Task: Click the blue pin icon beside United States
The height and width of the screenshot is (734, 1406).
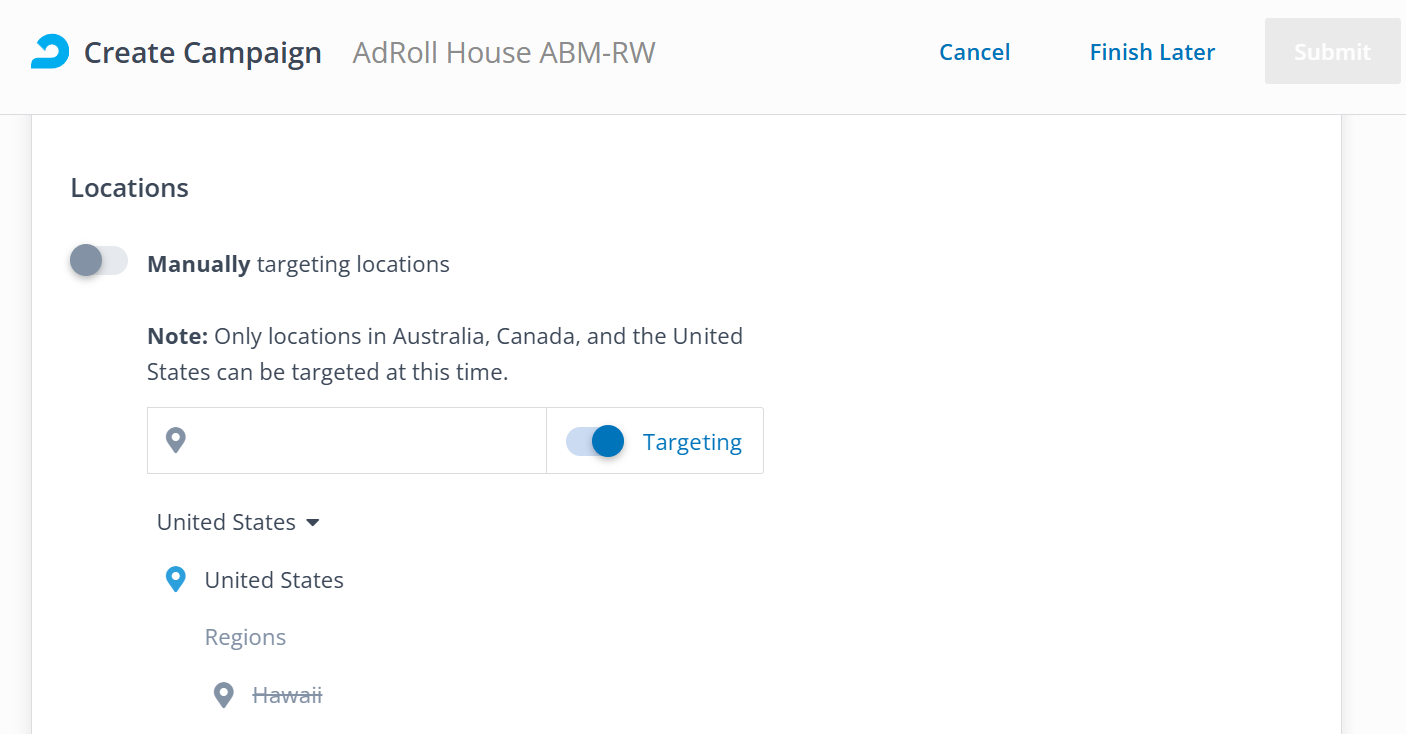Action: tap(176, 580)
